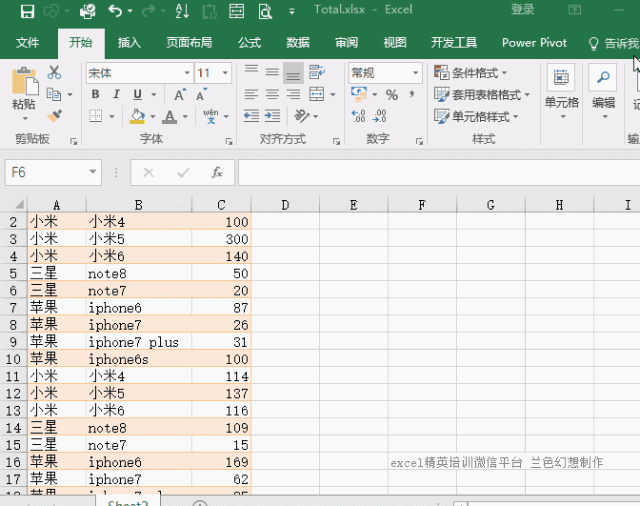The width and height of the screenshot is (640, 506).
Task: Click Merge and Center icon
Action: (x=317, y=94)
